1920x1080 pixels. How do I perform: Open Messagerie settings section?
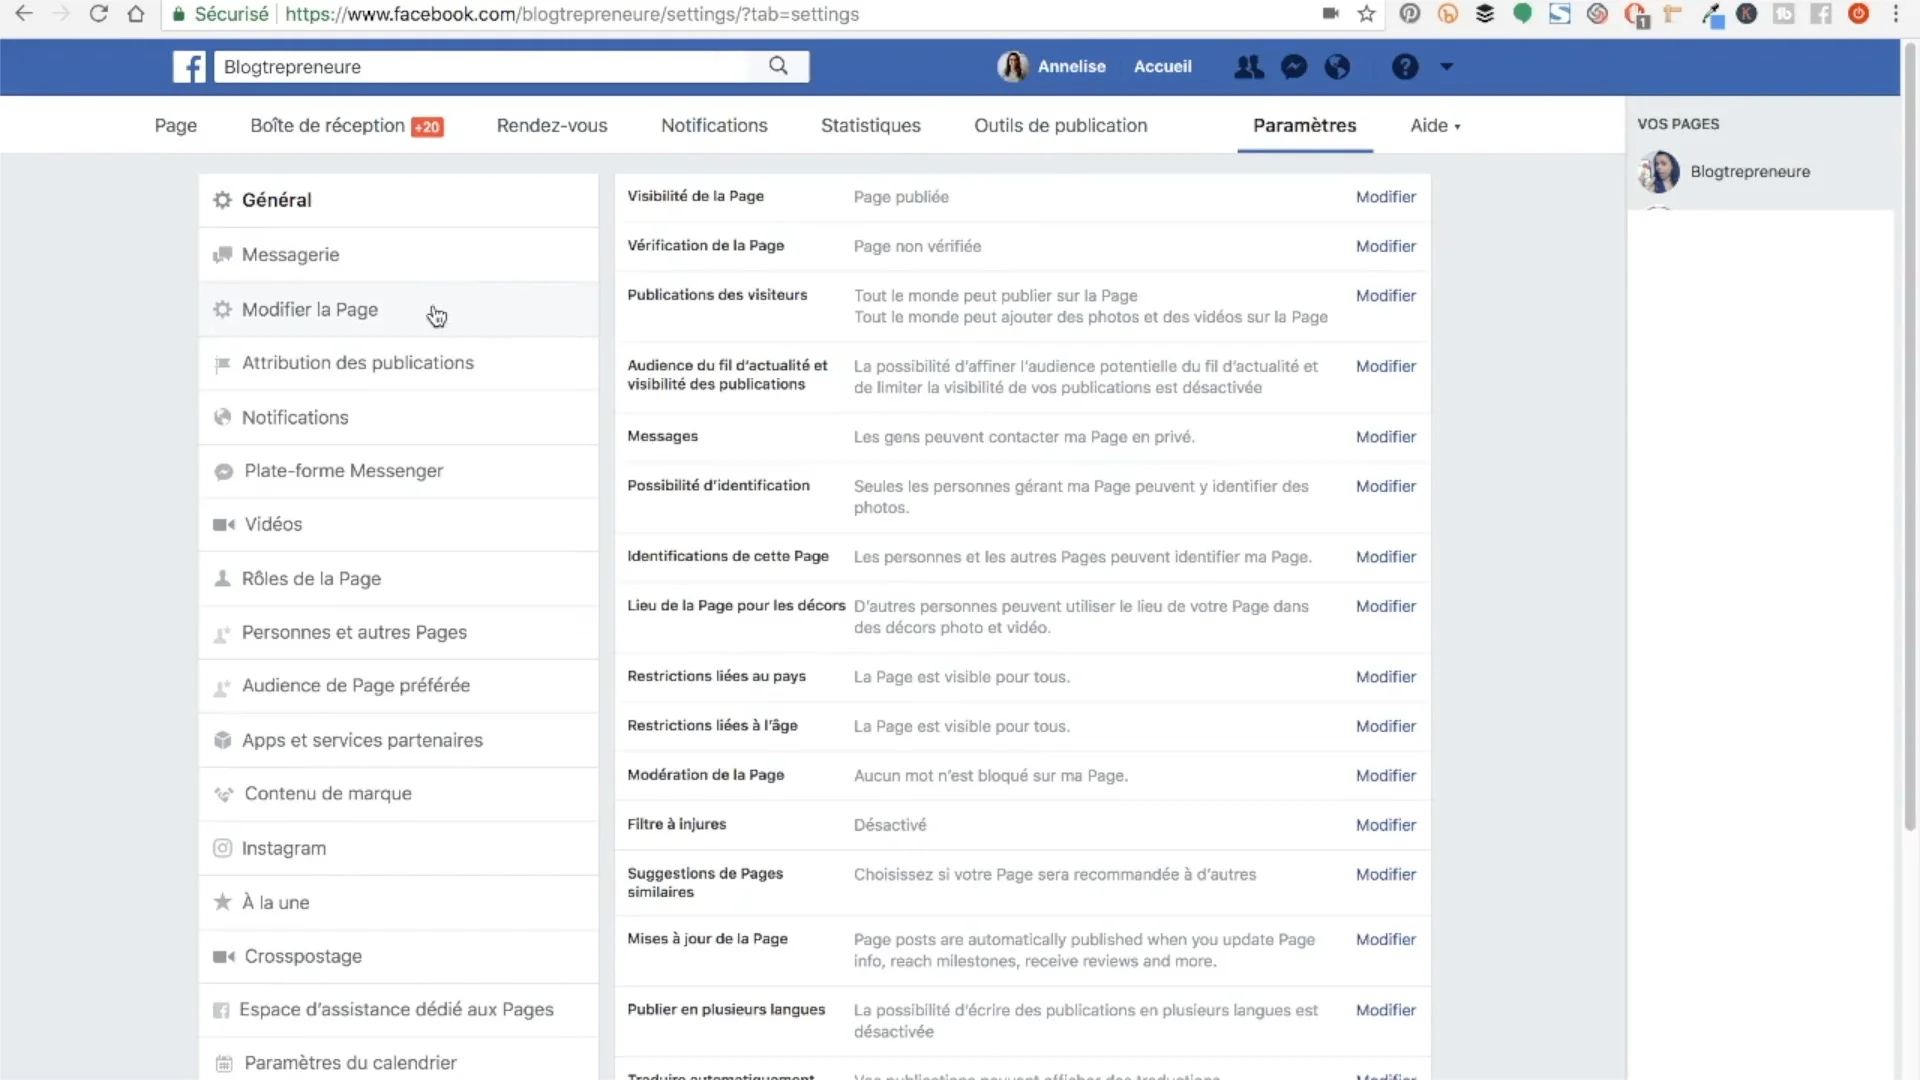pyautogui.click(x=398, y=255)
